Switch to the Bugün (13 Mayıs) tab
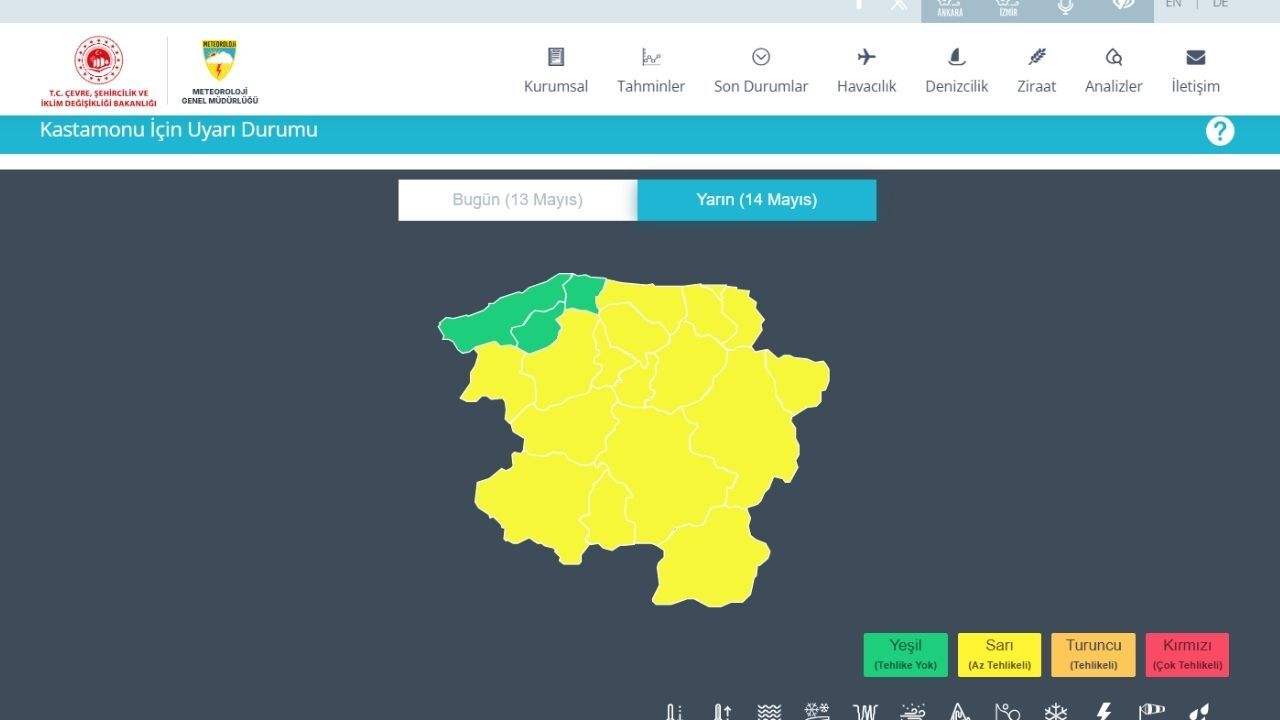The height and width of the screenshot is (720, 1280). 518,200
